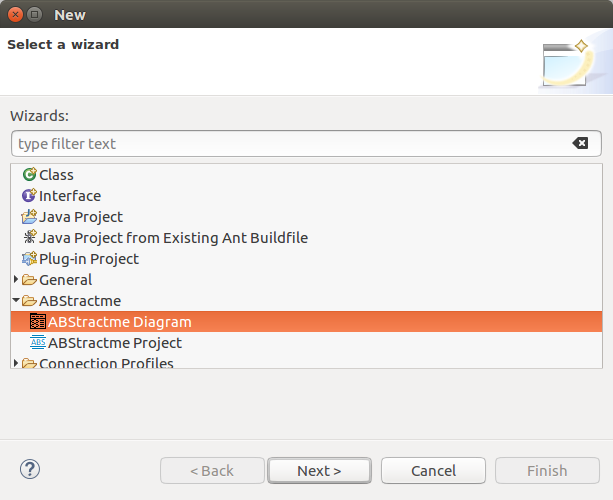Select the Plug-in Project entry
Image resolution: width=613 pixels, height=500 pixels.
tap(89, 259)
